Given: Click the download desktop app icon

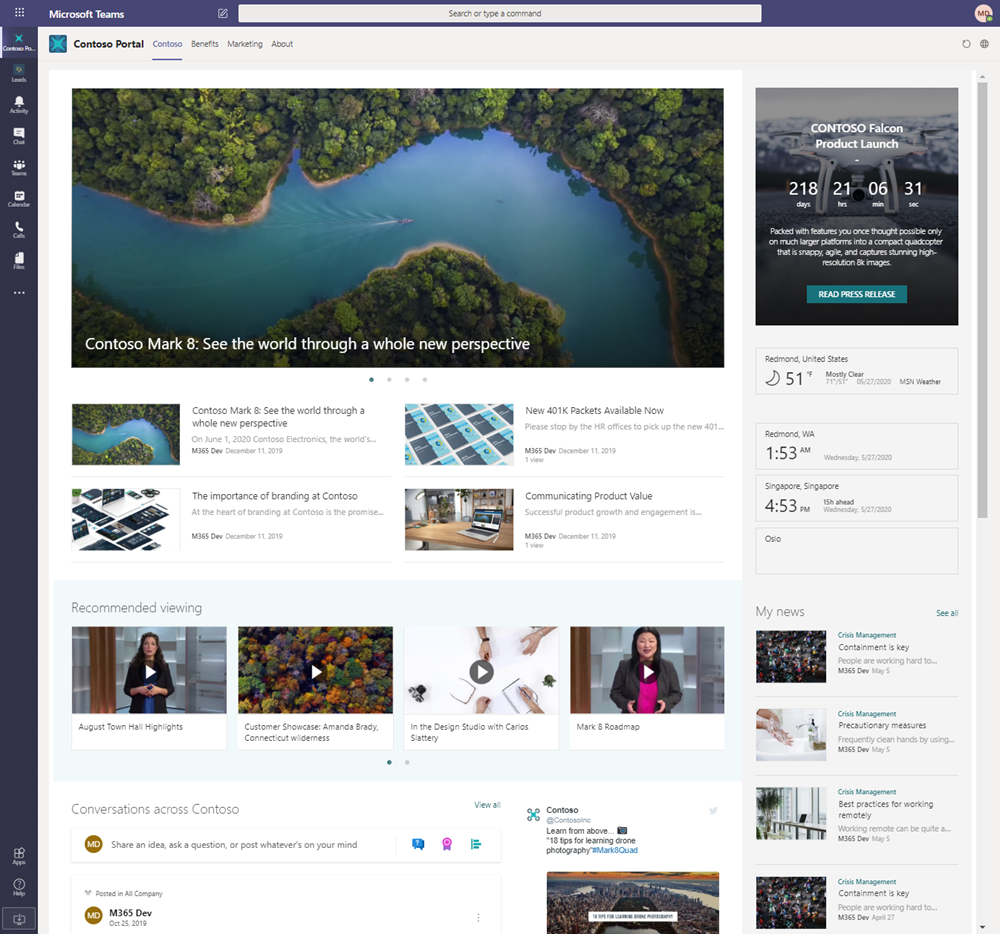Looking at the screenshot, I should point(19,919).
